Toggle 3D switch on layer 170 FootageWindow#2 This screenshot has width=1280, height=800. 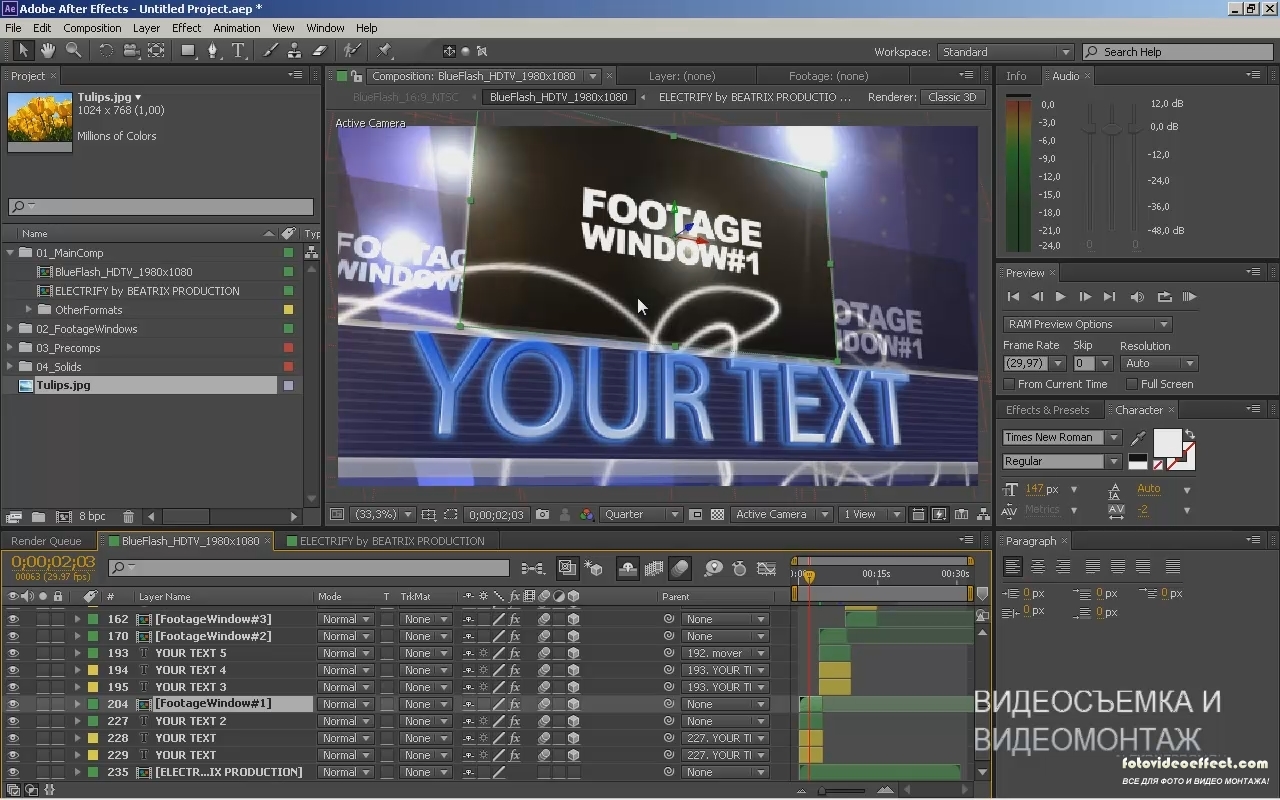pos(573,636)
